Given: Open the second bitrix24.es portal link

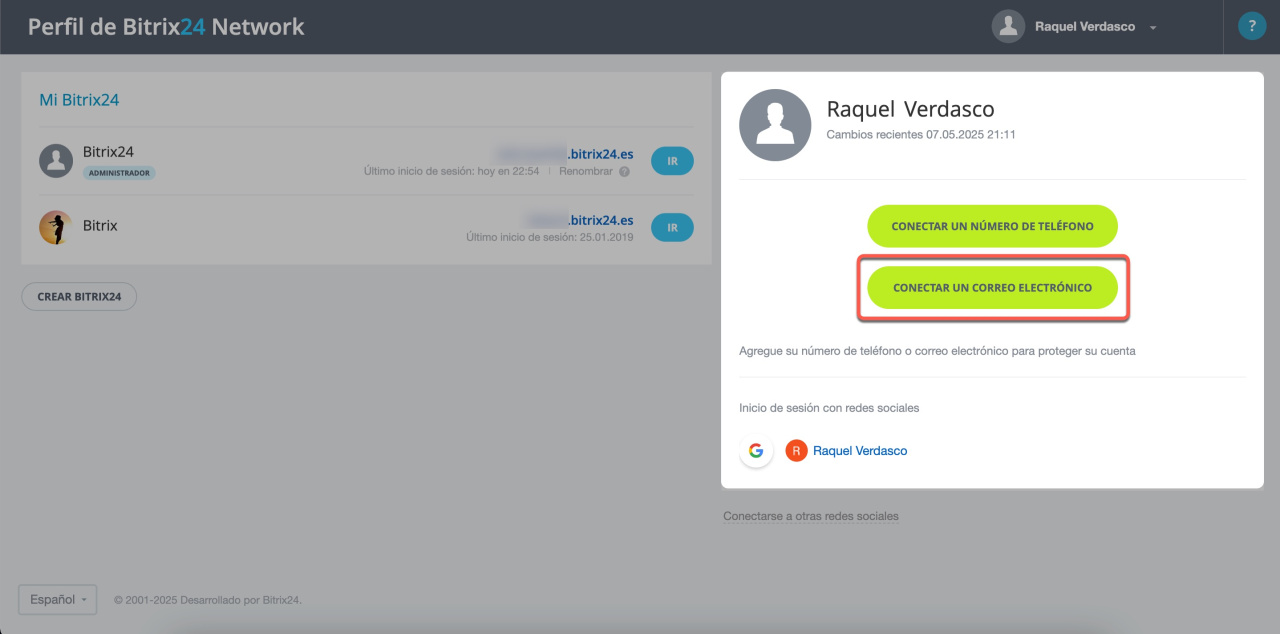Looking at the screenshot, I should click(578, 220).
